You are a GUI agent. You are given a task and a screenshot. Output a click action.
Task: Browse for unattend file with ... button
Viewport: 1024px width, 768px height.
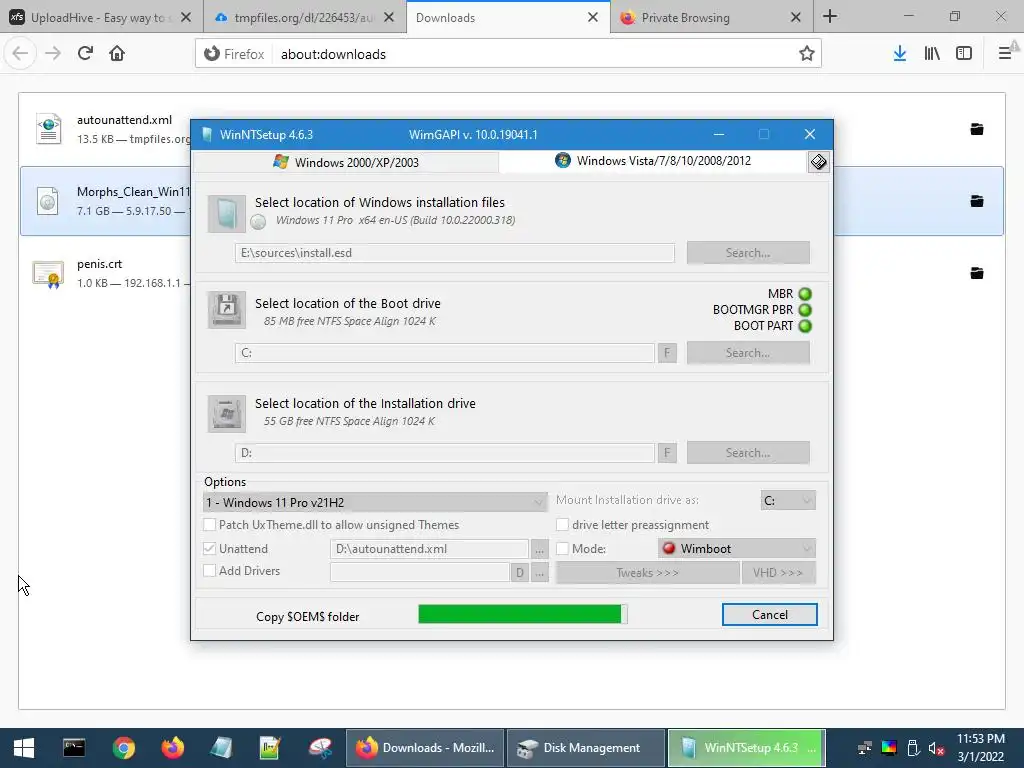point(539,549)
